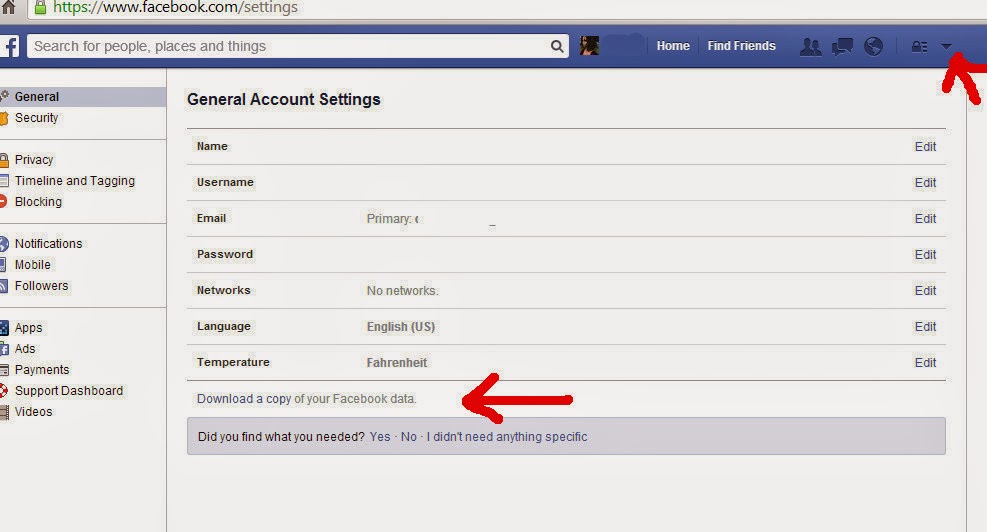Expand the account dropdown arrow
The height and width of the screenshot is (532, 987).
coord(946,47)
